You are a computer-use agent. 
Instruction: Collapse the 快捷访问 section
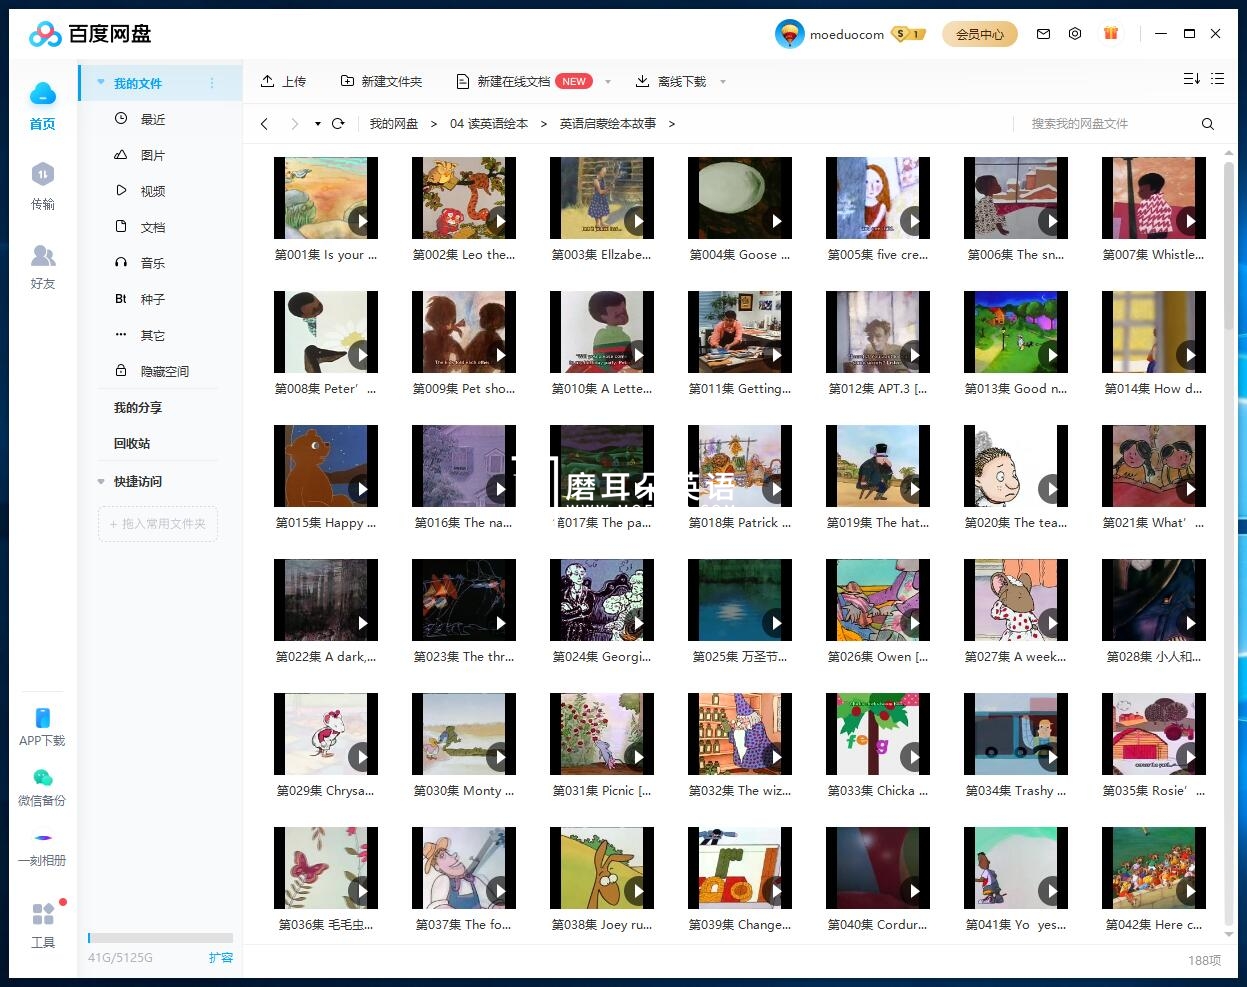click(101, 482)
